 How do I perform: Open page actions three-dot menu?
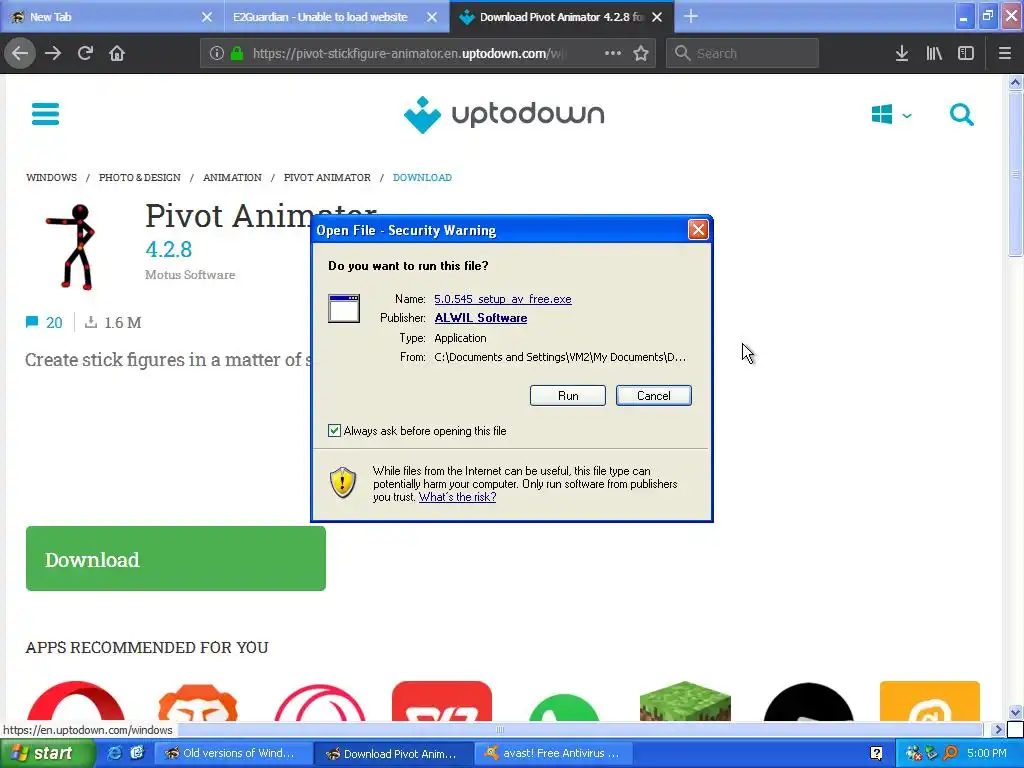coord(613,53)
